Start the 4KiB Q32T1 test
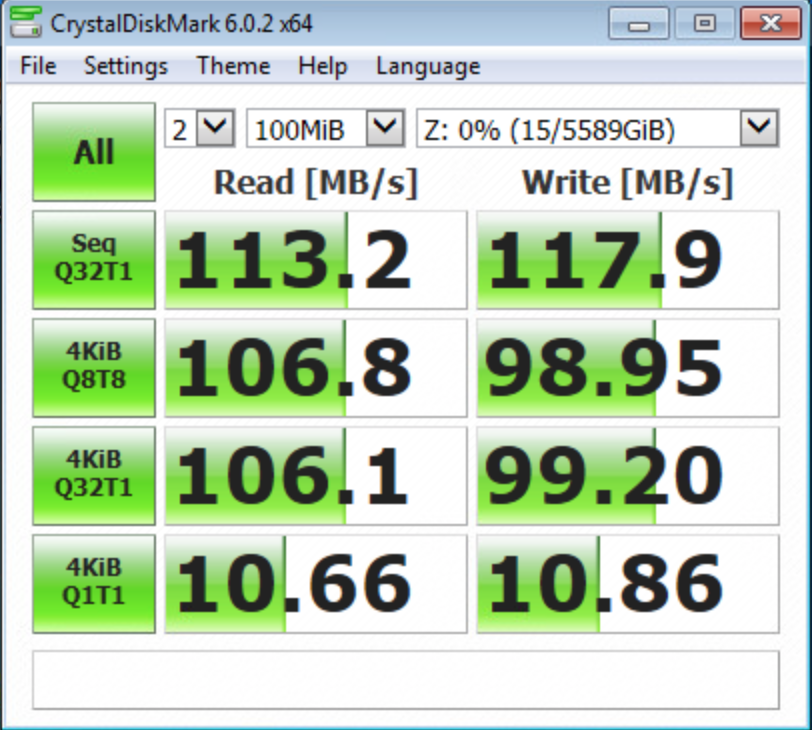This screenshot has height=730, width=812. (94, 476)
